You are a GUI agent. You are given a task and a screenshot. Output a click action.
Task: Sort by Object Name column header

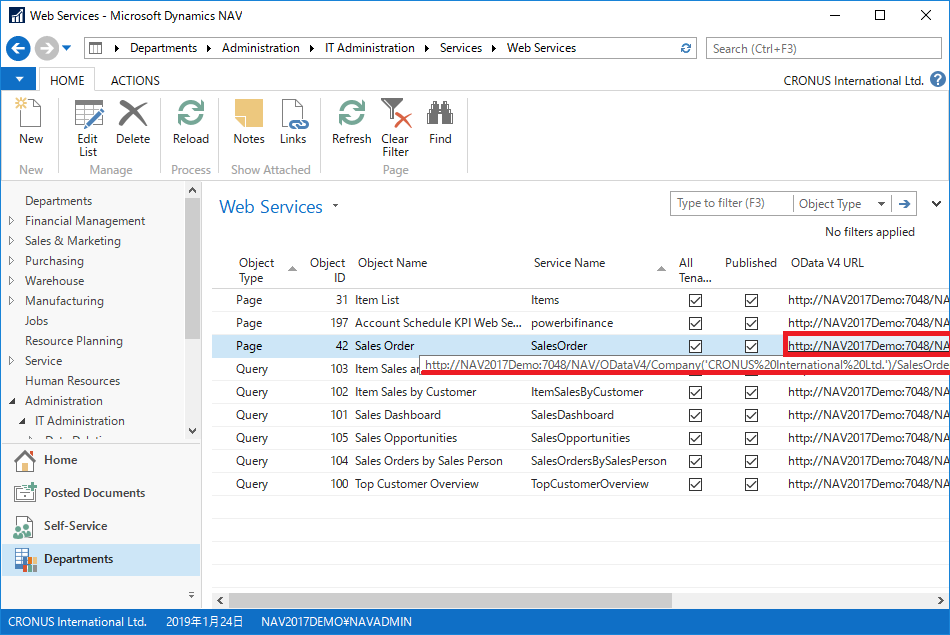[x=393, y=263]
